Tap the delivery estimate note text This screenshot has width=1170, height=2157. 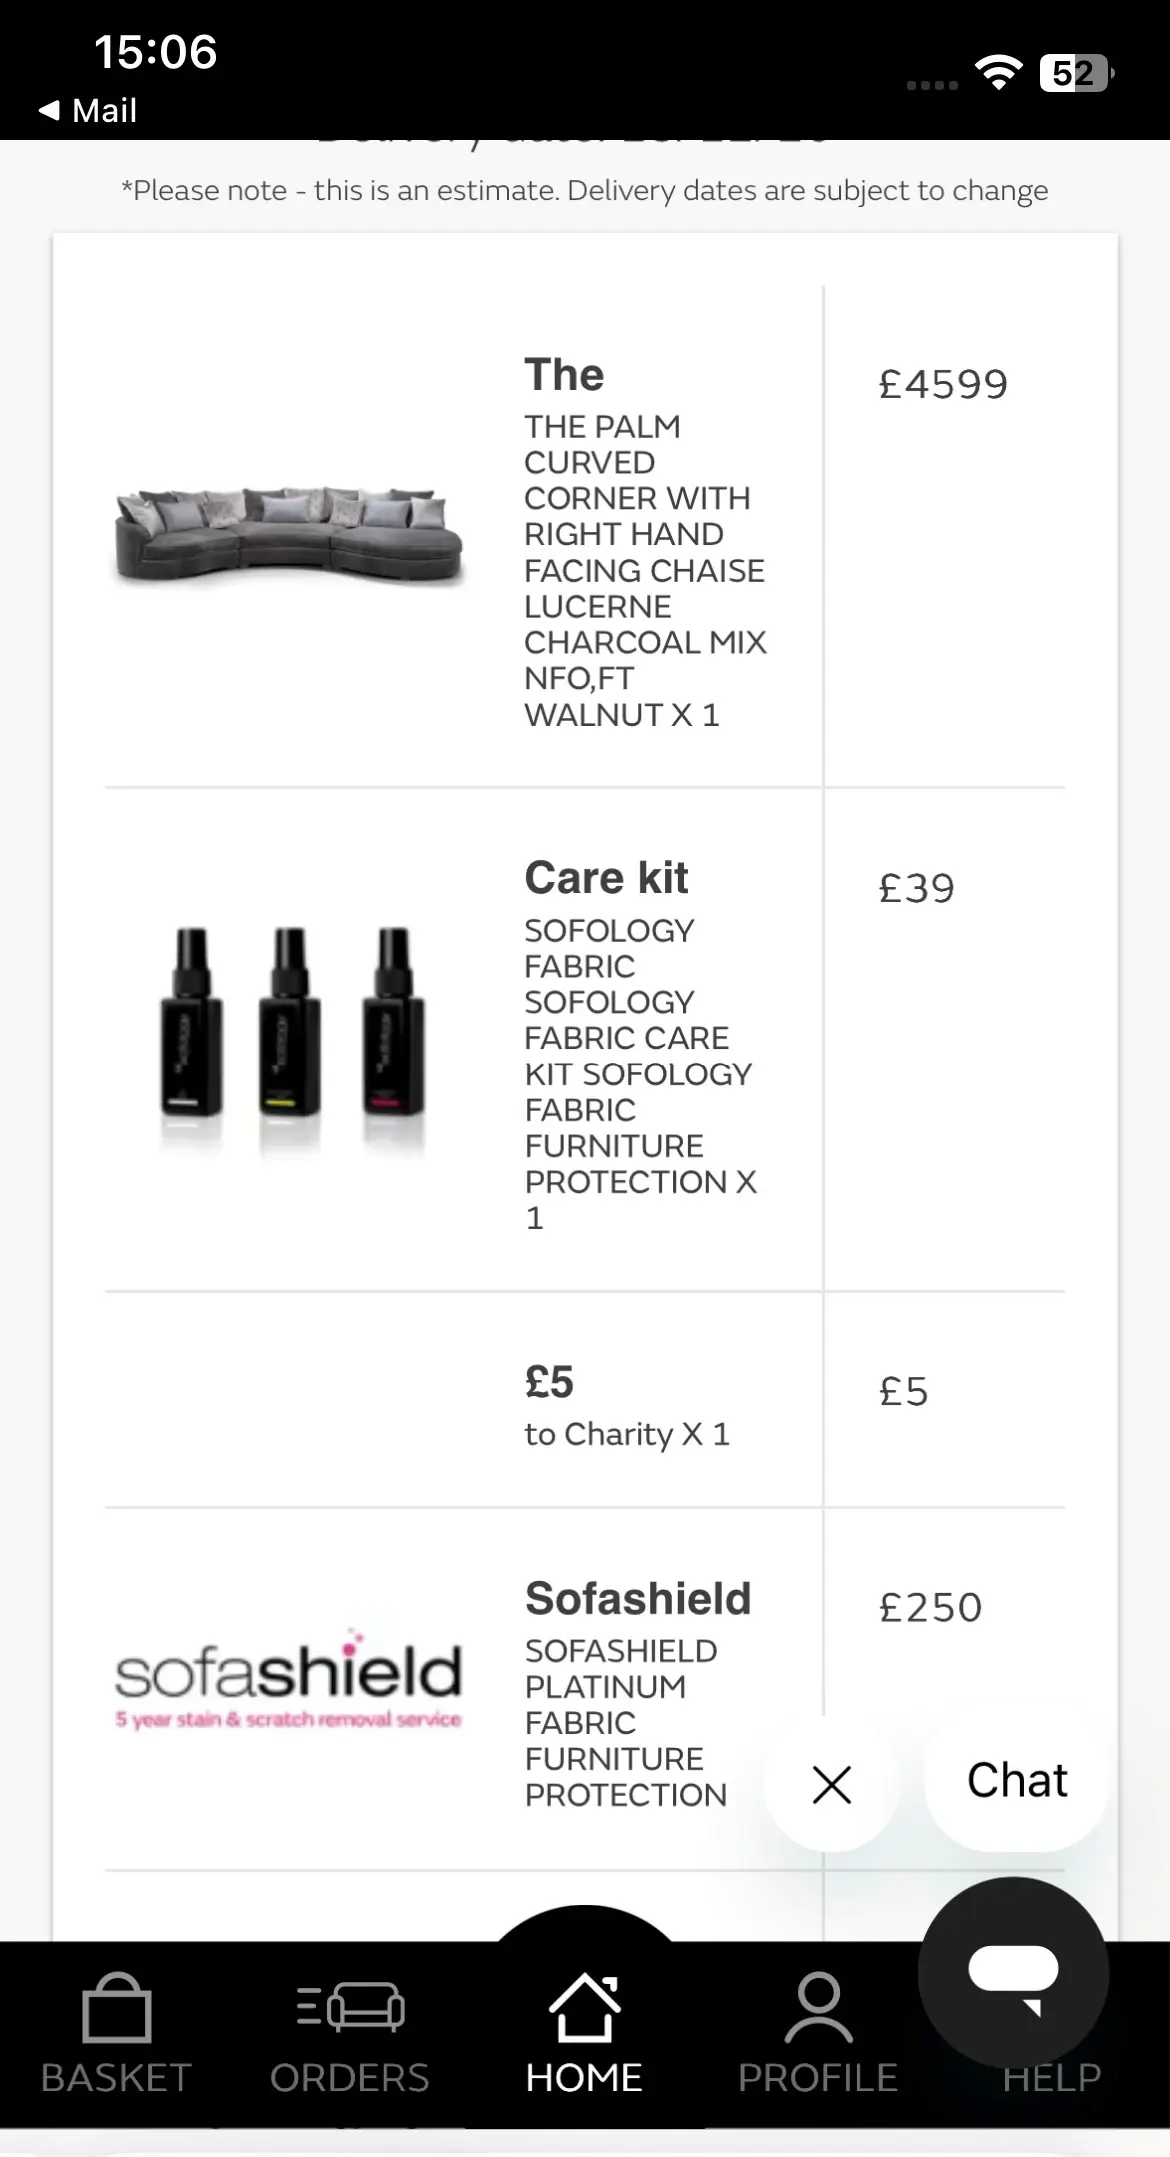[585, 190]
